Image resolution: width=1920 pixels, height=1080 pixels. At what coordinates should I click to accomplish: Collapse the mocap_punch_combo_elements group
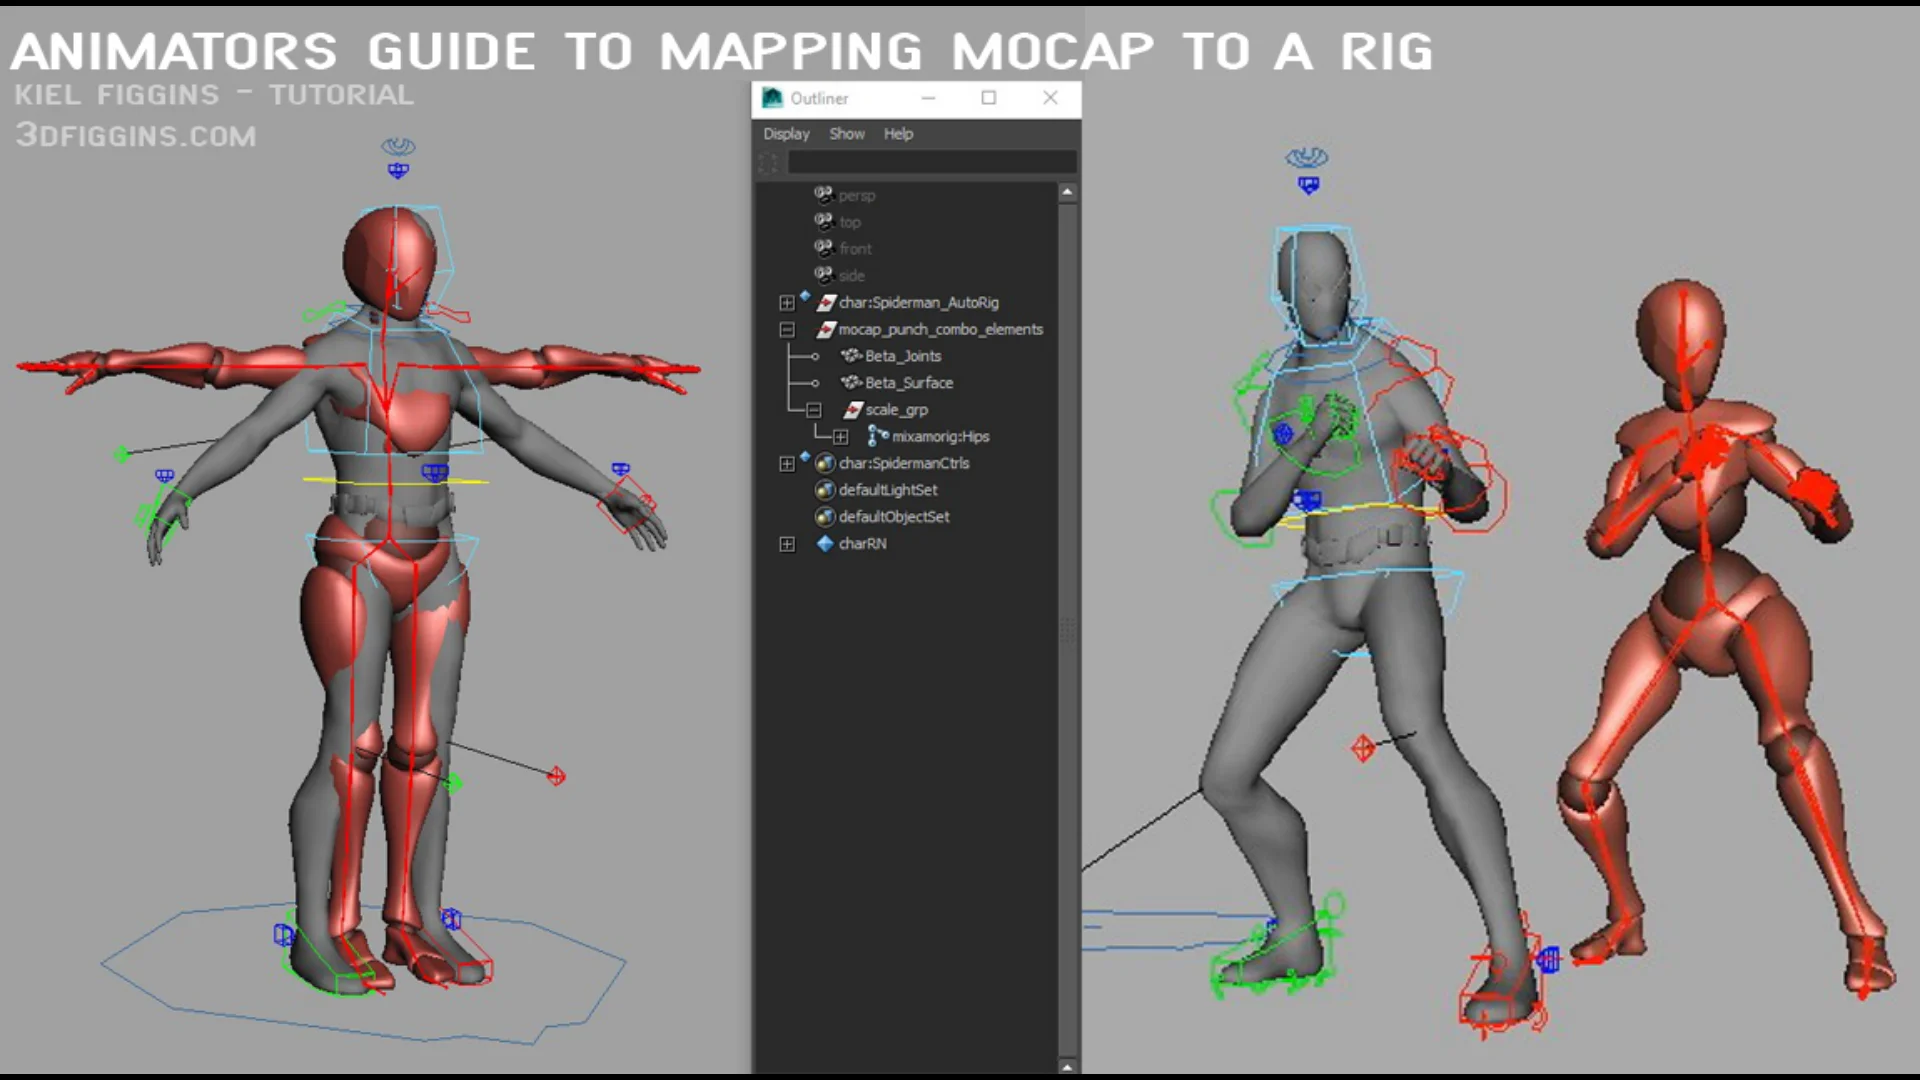(x=787, y=329)
